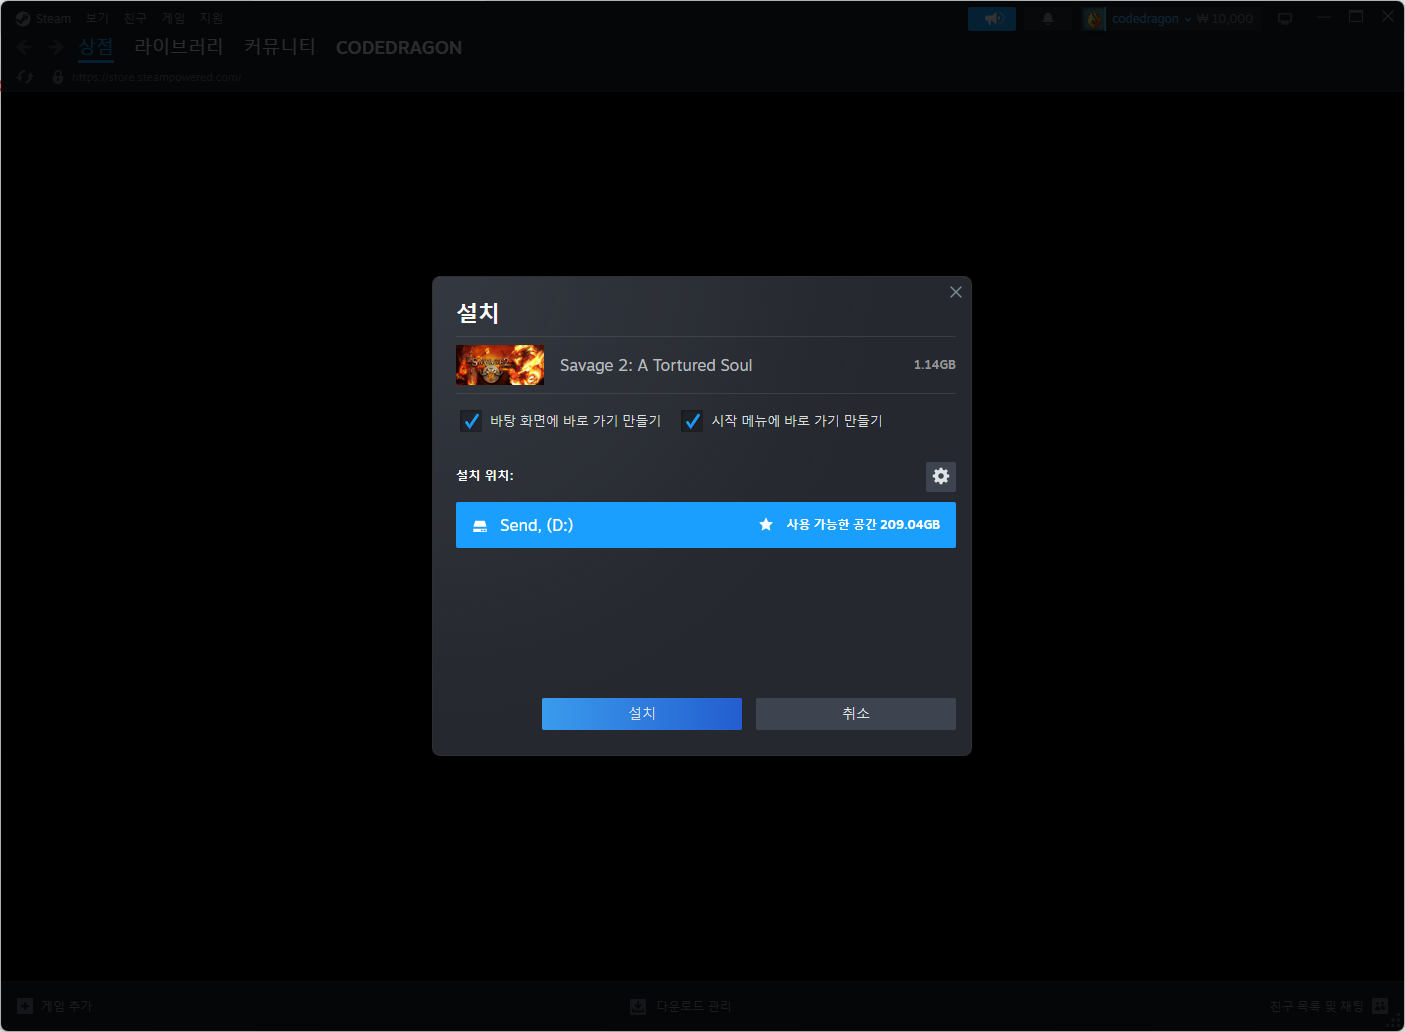Open install location settings gear
This screenshot has width=1405, height=1032.
point(940,476)
